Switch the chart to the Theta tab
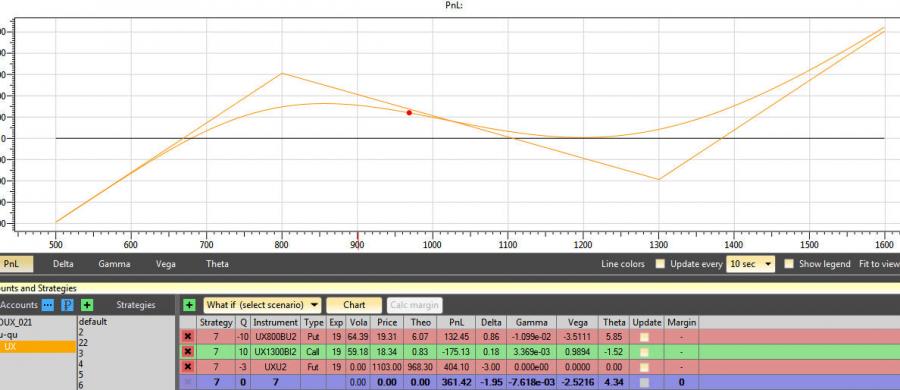900x390 pixels. tap(217, 264)
